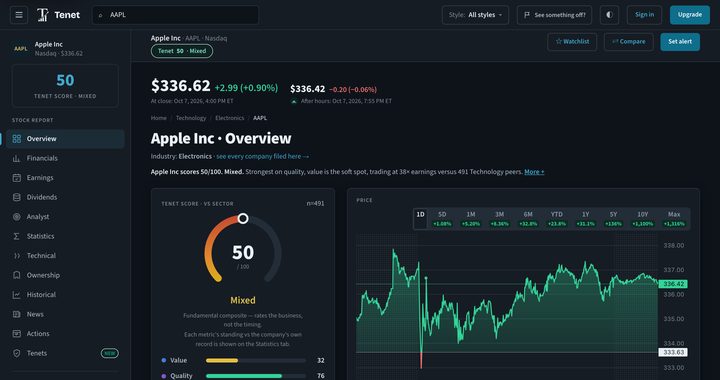Click the Compare button

pyautogui.click(x=628, y=42)
